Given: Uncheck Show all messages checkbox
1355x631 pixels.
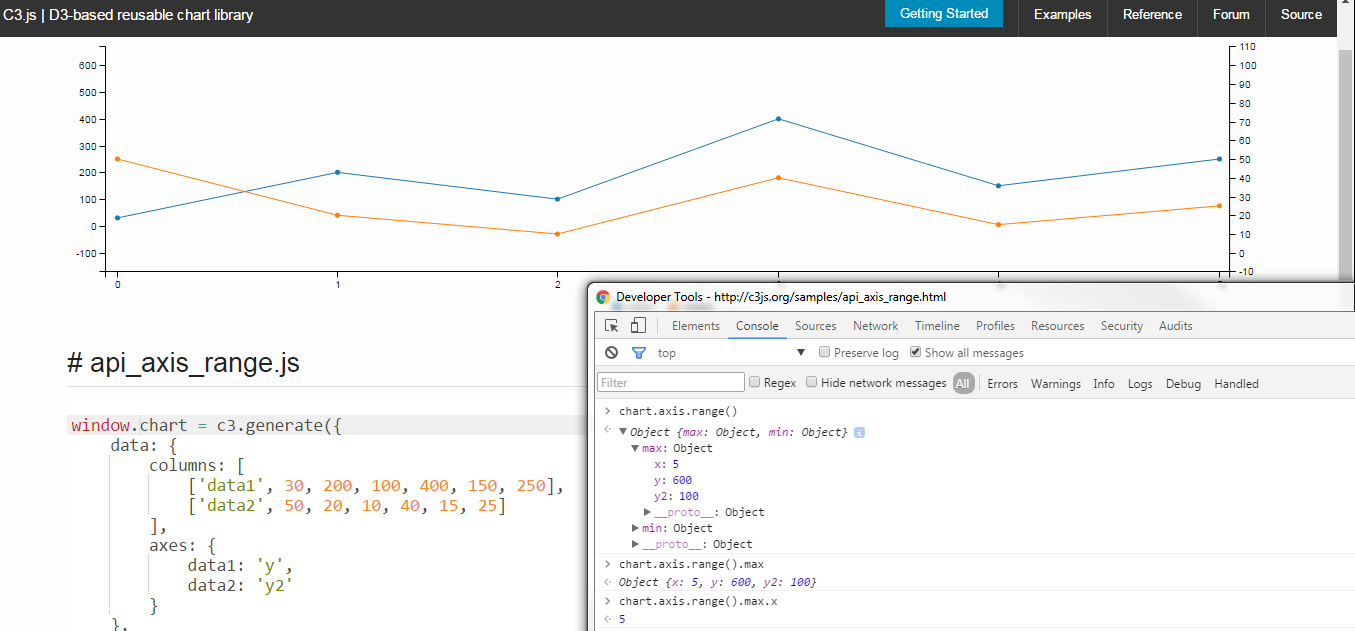Looking at the screenshot, I should tap(915, 352).
